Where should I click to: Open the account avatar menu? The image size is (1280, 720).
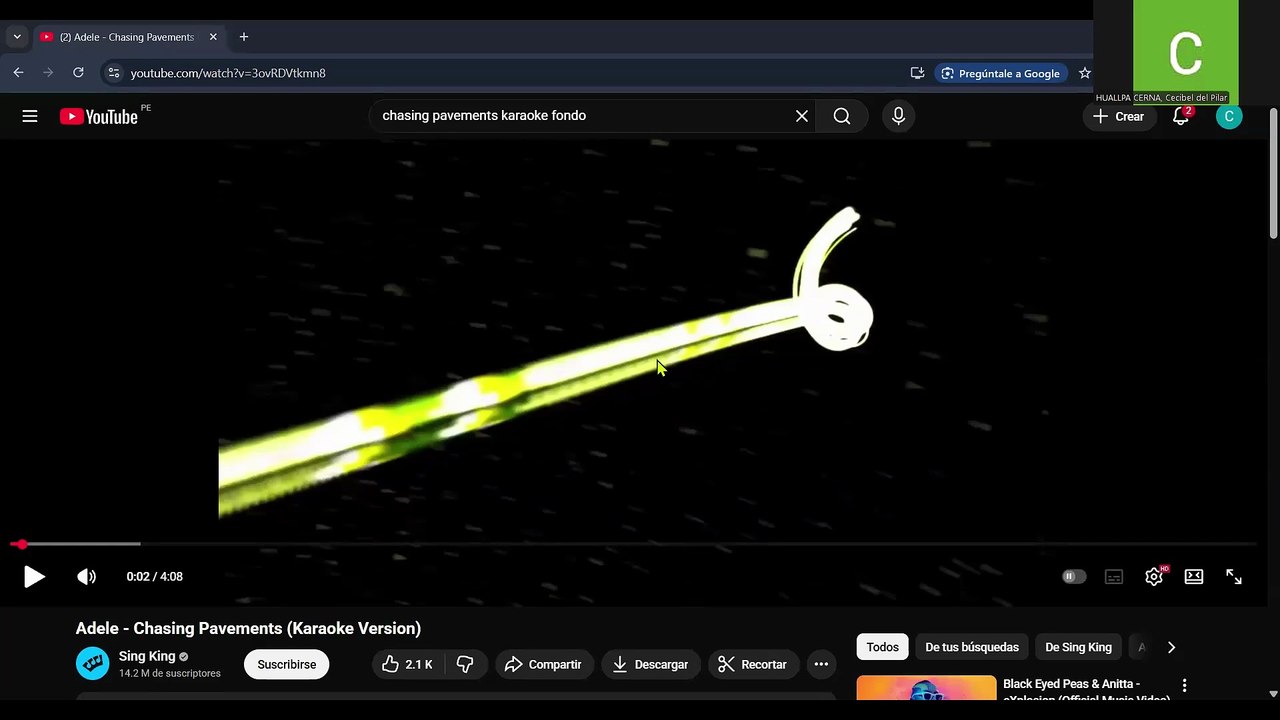click(x=1229, y=116)
